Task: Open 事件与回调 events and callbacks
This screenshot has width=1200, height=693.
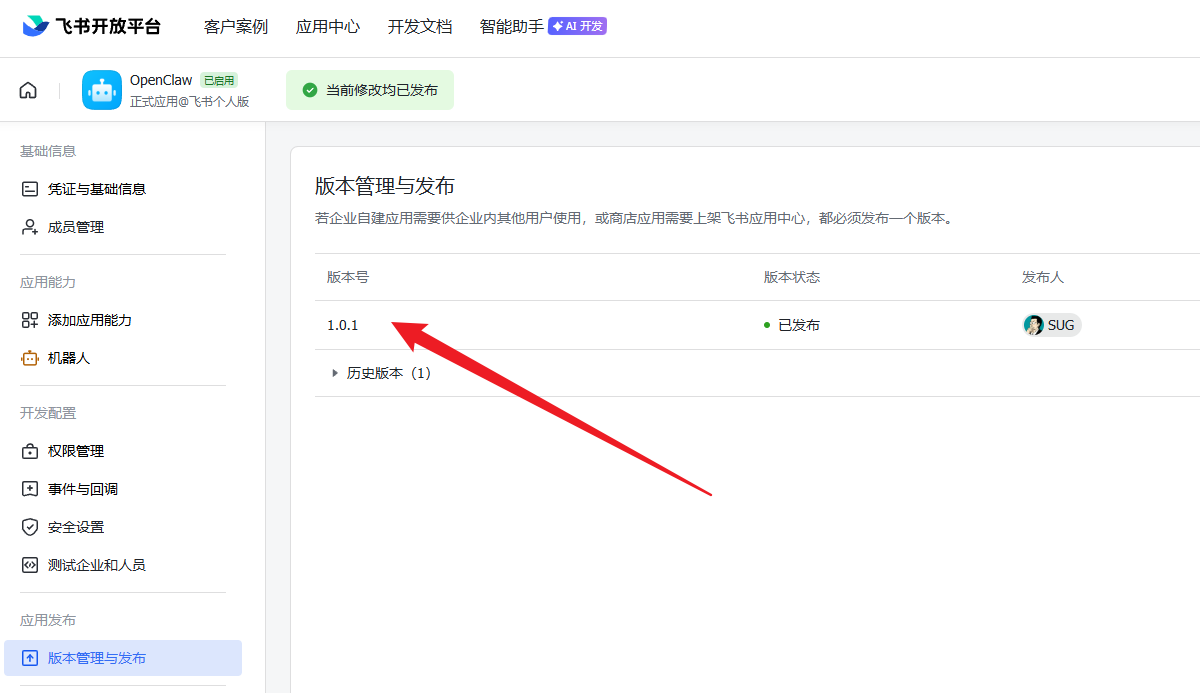Action: pos(82,489)
